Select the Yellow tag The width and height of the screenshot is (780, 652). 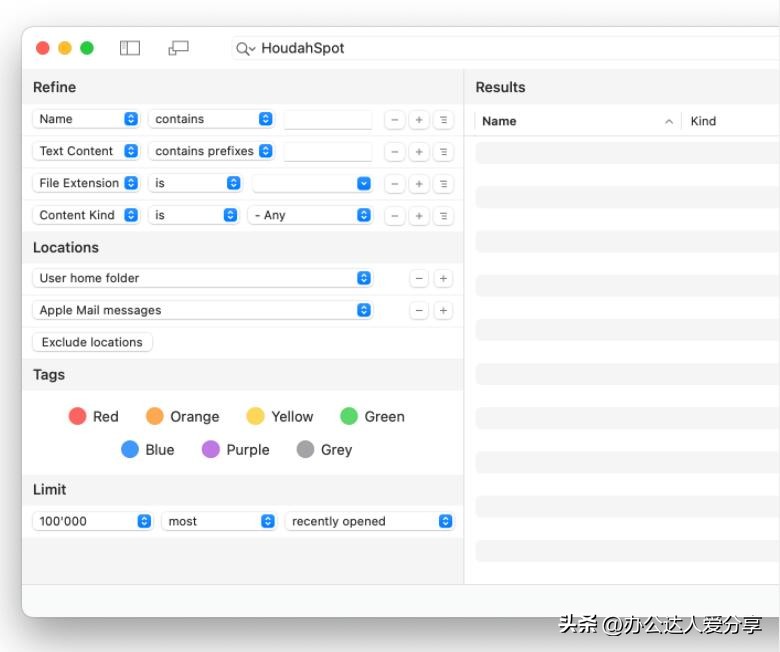(x=280, y=416)
